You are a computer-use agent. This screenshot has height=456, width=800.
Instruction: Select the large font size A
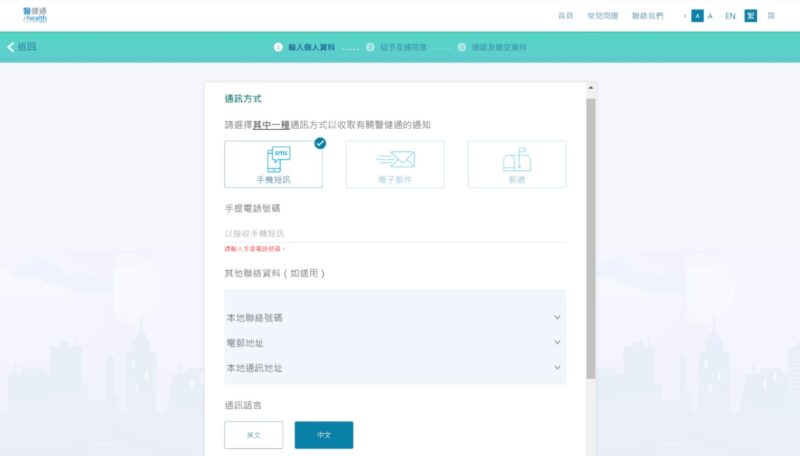point(710,16)
